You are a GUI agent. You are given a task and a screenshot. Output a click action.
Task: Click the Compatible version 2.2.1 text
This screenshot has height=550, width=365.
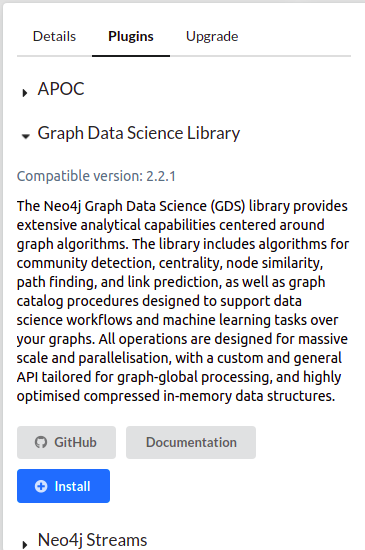[x=96, y=176]
